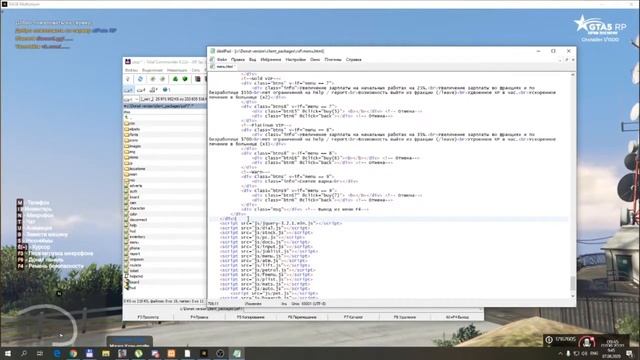Open the Файлы menu in Total Commander
This screenshot has height=360, width=640.
coord(131,70)
